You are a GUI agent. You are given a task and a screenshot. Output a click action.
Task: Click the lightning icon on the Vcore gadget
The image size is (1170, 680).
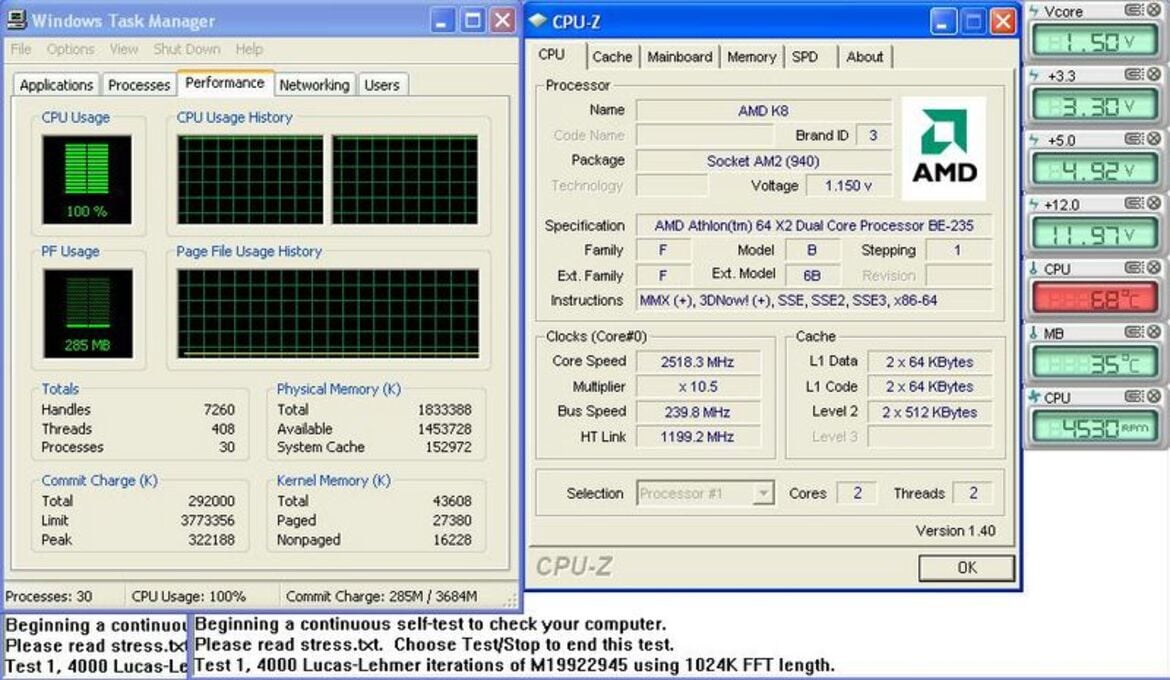[1033, 11]
